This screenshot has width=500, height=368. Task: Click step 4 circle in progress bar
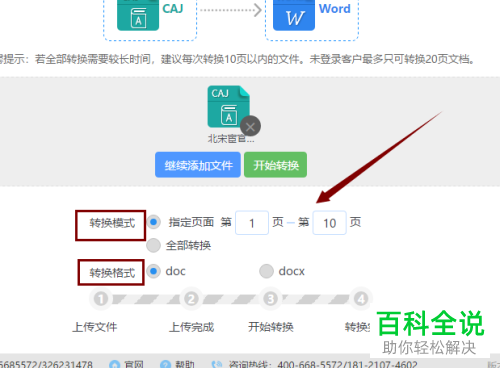[x=361, y=299]
